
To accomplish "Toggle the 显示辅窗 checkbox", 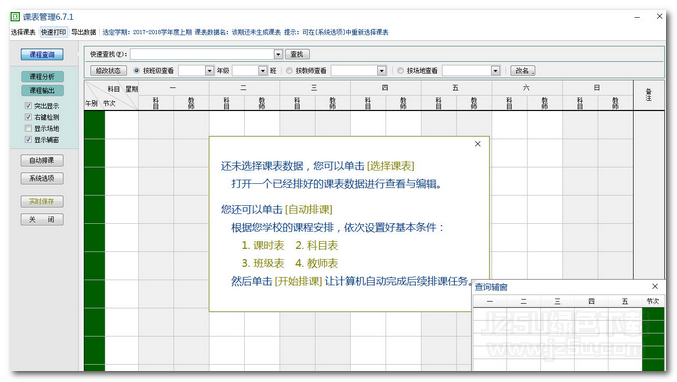I will click(x=28, y=139).
